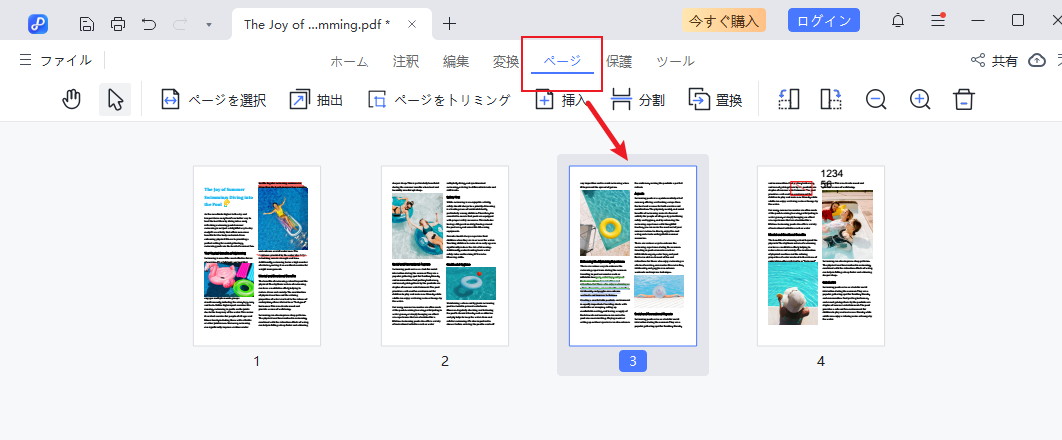Screen dimensions: 1062x440
Task: Click the page number 2 label
Action: 445,361
